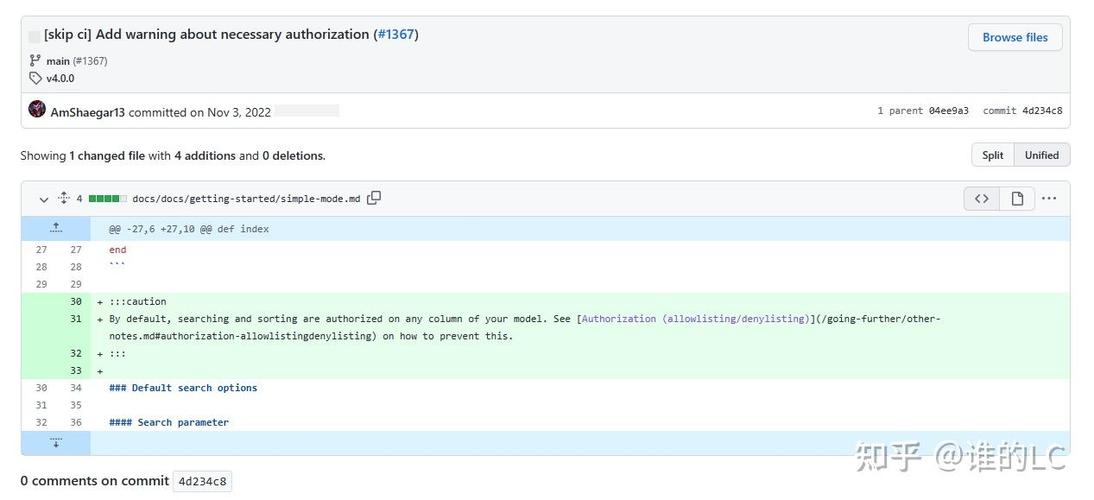Viewport: 1094px width, 500px height.
Task: Show the rich rendered diff view
Action: 1017,199
